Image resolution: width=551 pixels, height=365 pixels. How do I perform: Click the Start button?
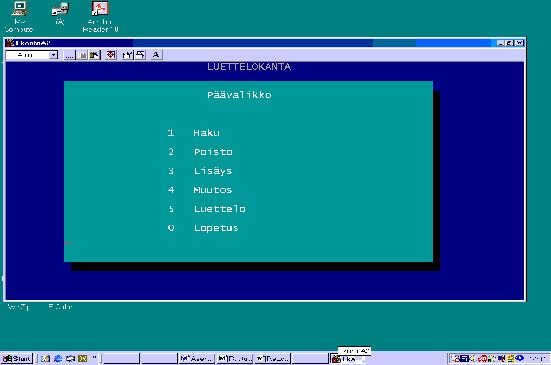click(17, 358)
